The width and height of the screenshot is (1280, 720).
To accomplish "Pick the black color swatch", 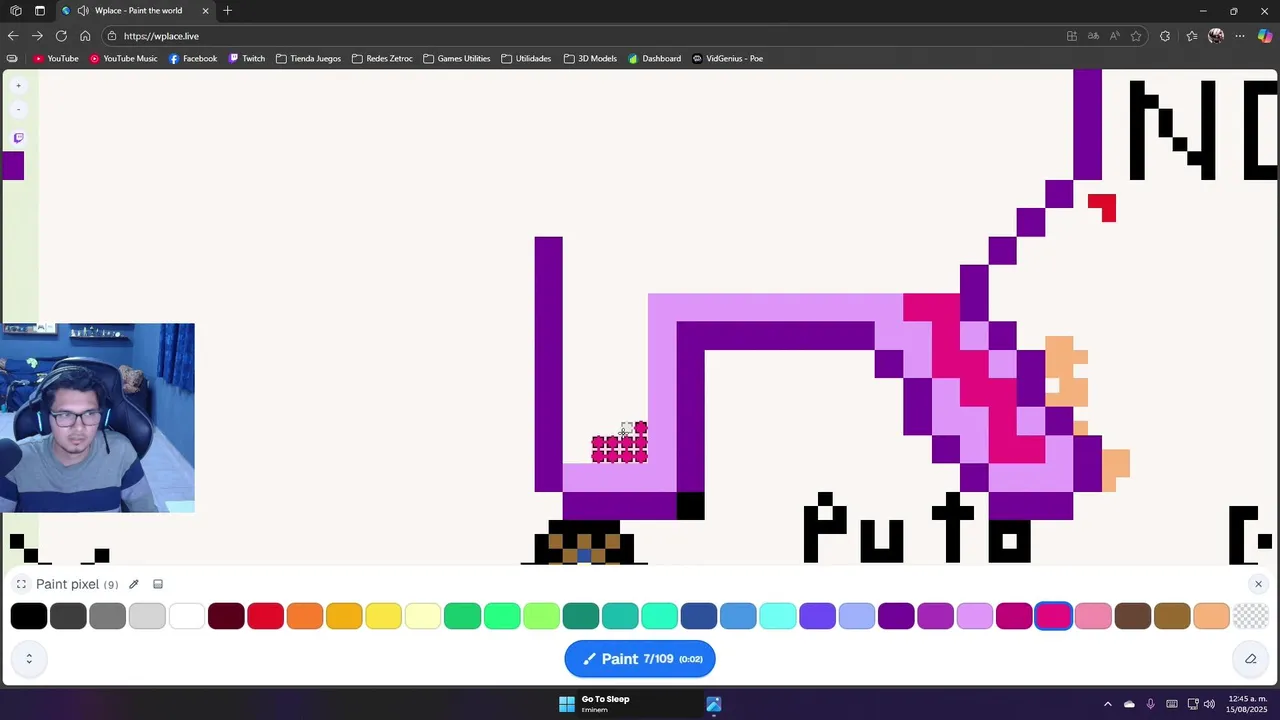I will [29, 616].
